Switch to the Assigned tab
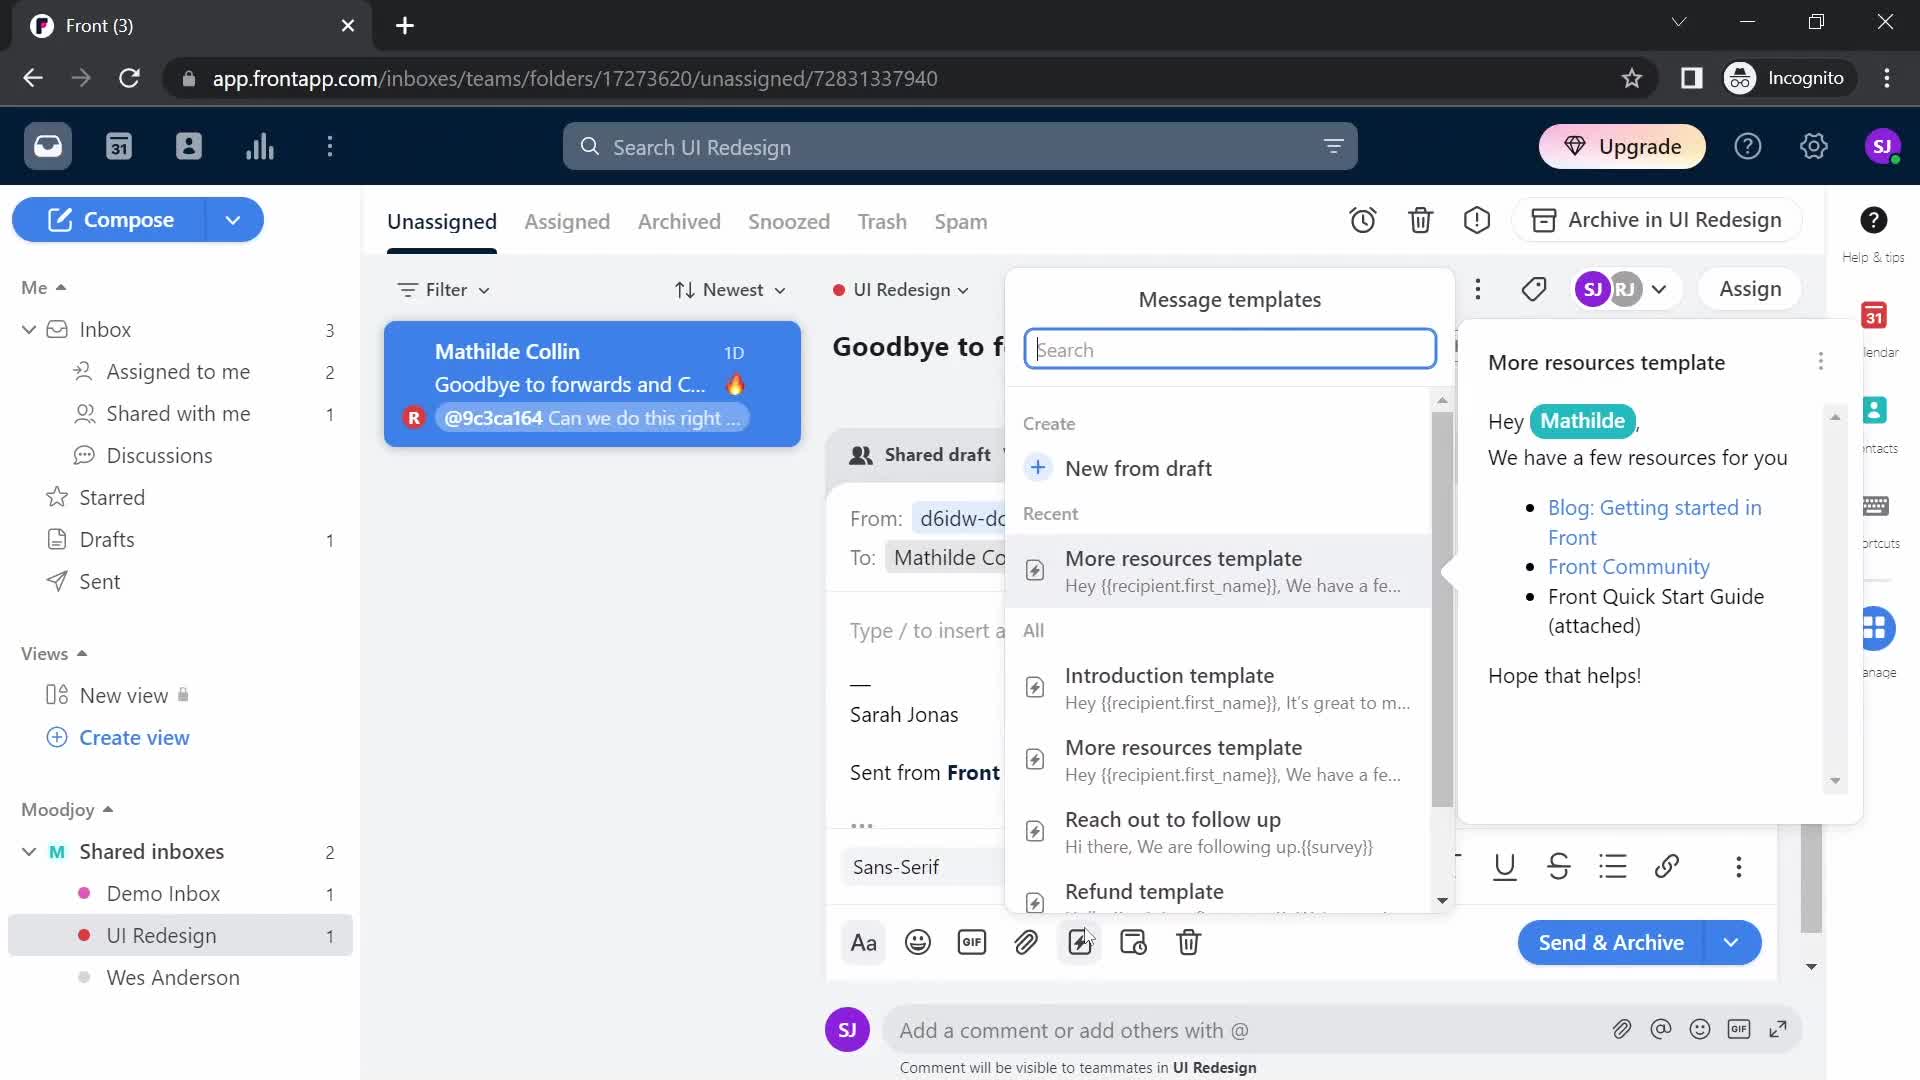1920x1080 pixels. [567, 222]
